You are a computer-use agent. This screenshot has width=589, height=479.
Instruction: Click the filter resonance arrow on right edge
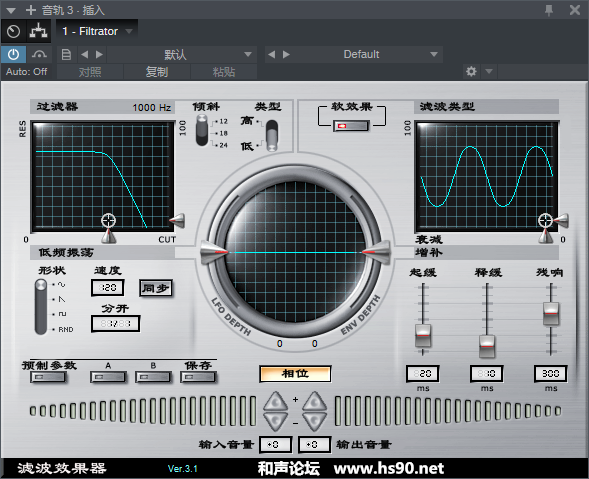pos(177,221)
